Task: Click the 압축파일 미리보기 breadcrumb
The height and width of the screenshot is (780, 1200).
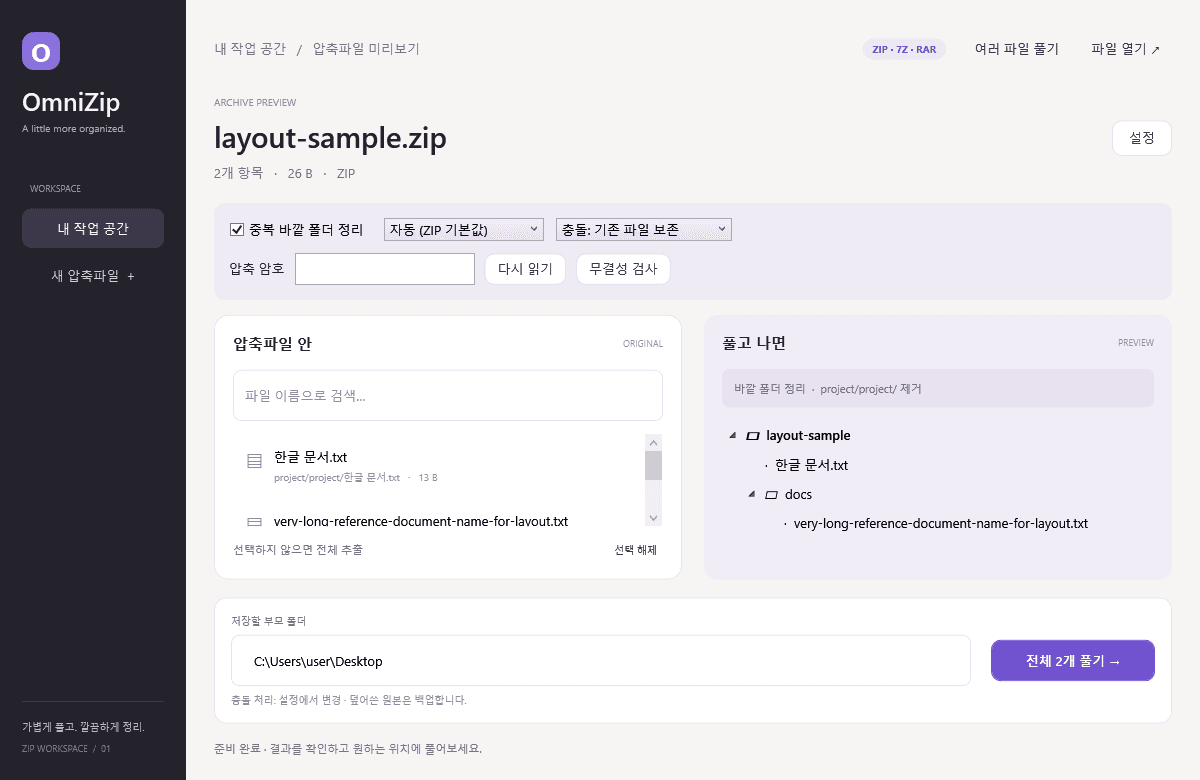Action: tap(366, 48)
